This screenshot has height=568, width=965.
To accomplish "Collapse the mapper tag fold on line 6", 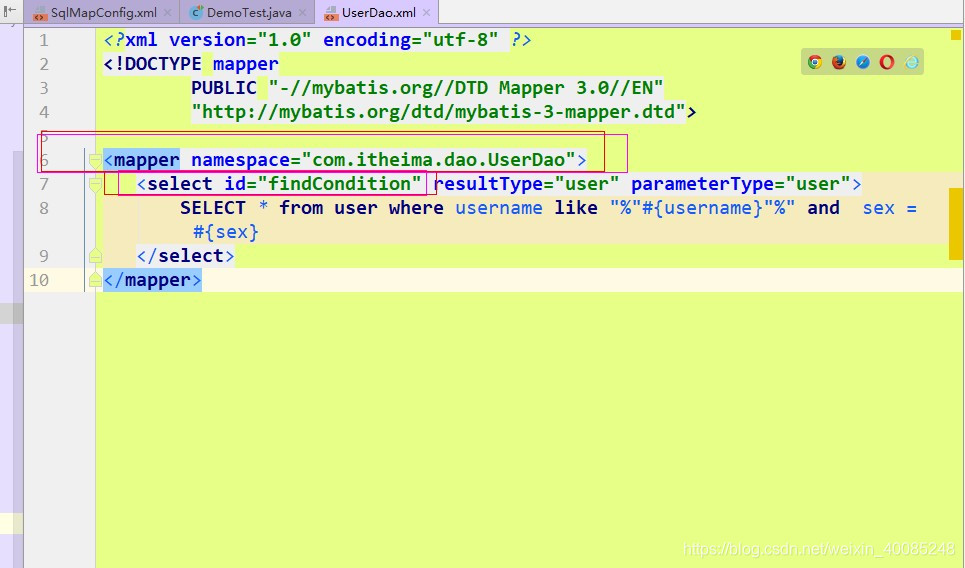I will coord(95,161).
